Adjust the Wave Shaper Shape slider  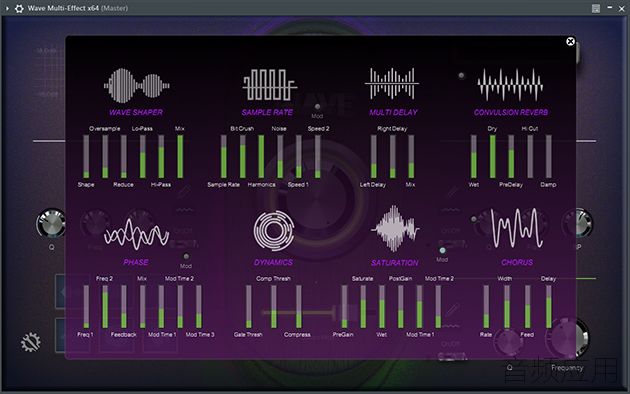pyautogui.click(x=86, y=156)
